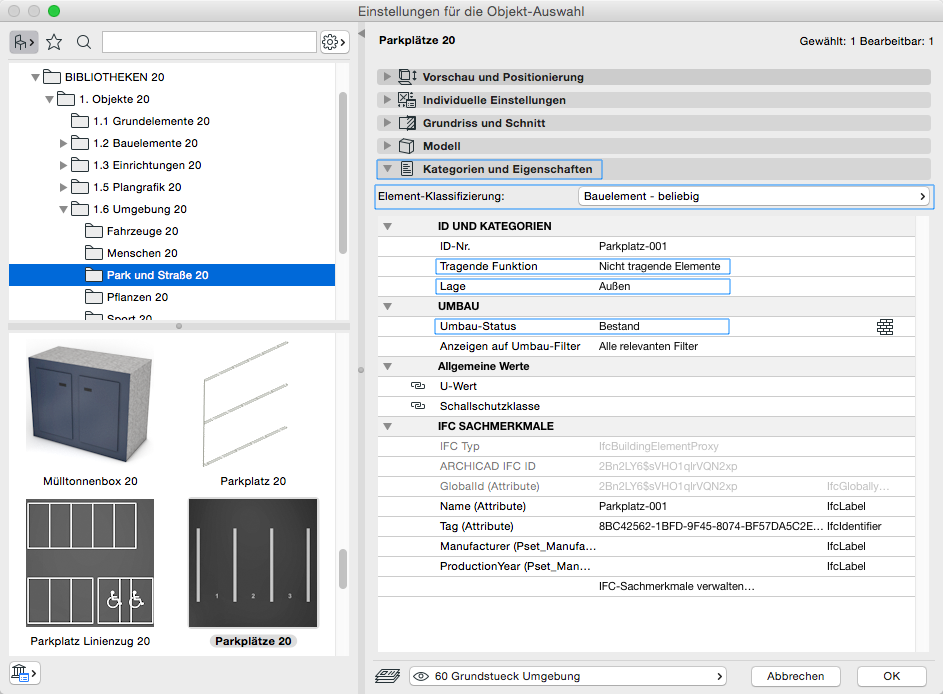Click the Abbrechen button
This screenshot has width=943, height=694.
click(795, 677)
